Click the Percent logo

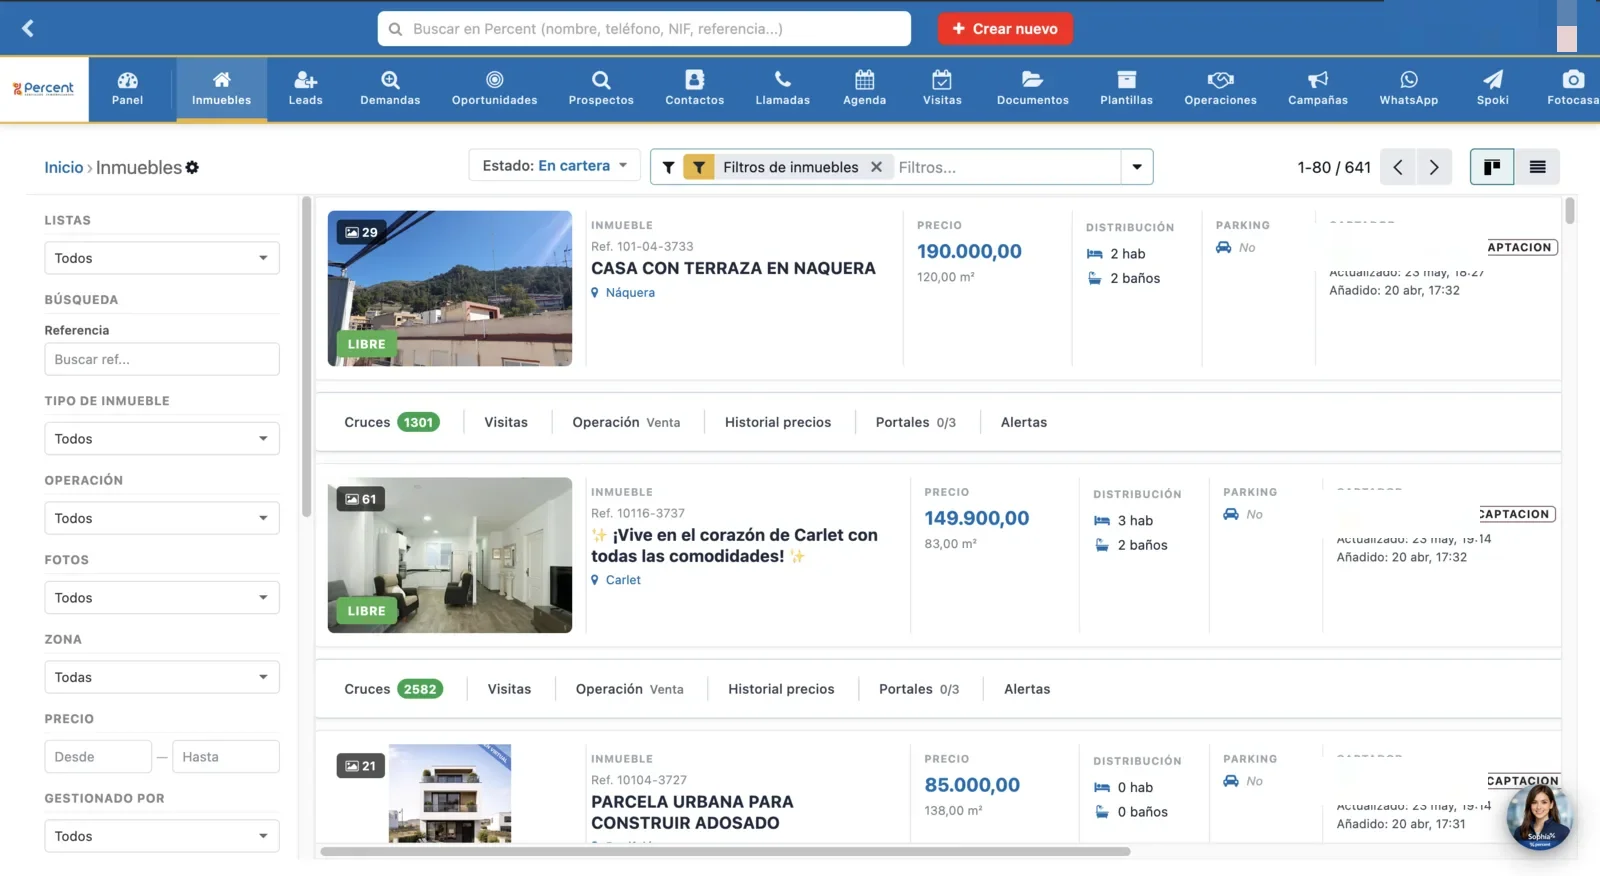(x=44, y=89)
